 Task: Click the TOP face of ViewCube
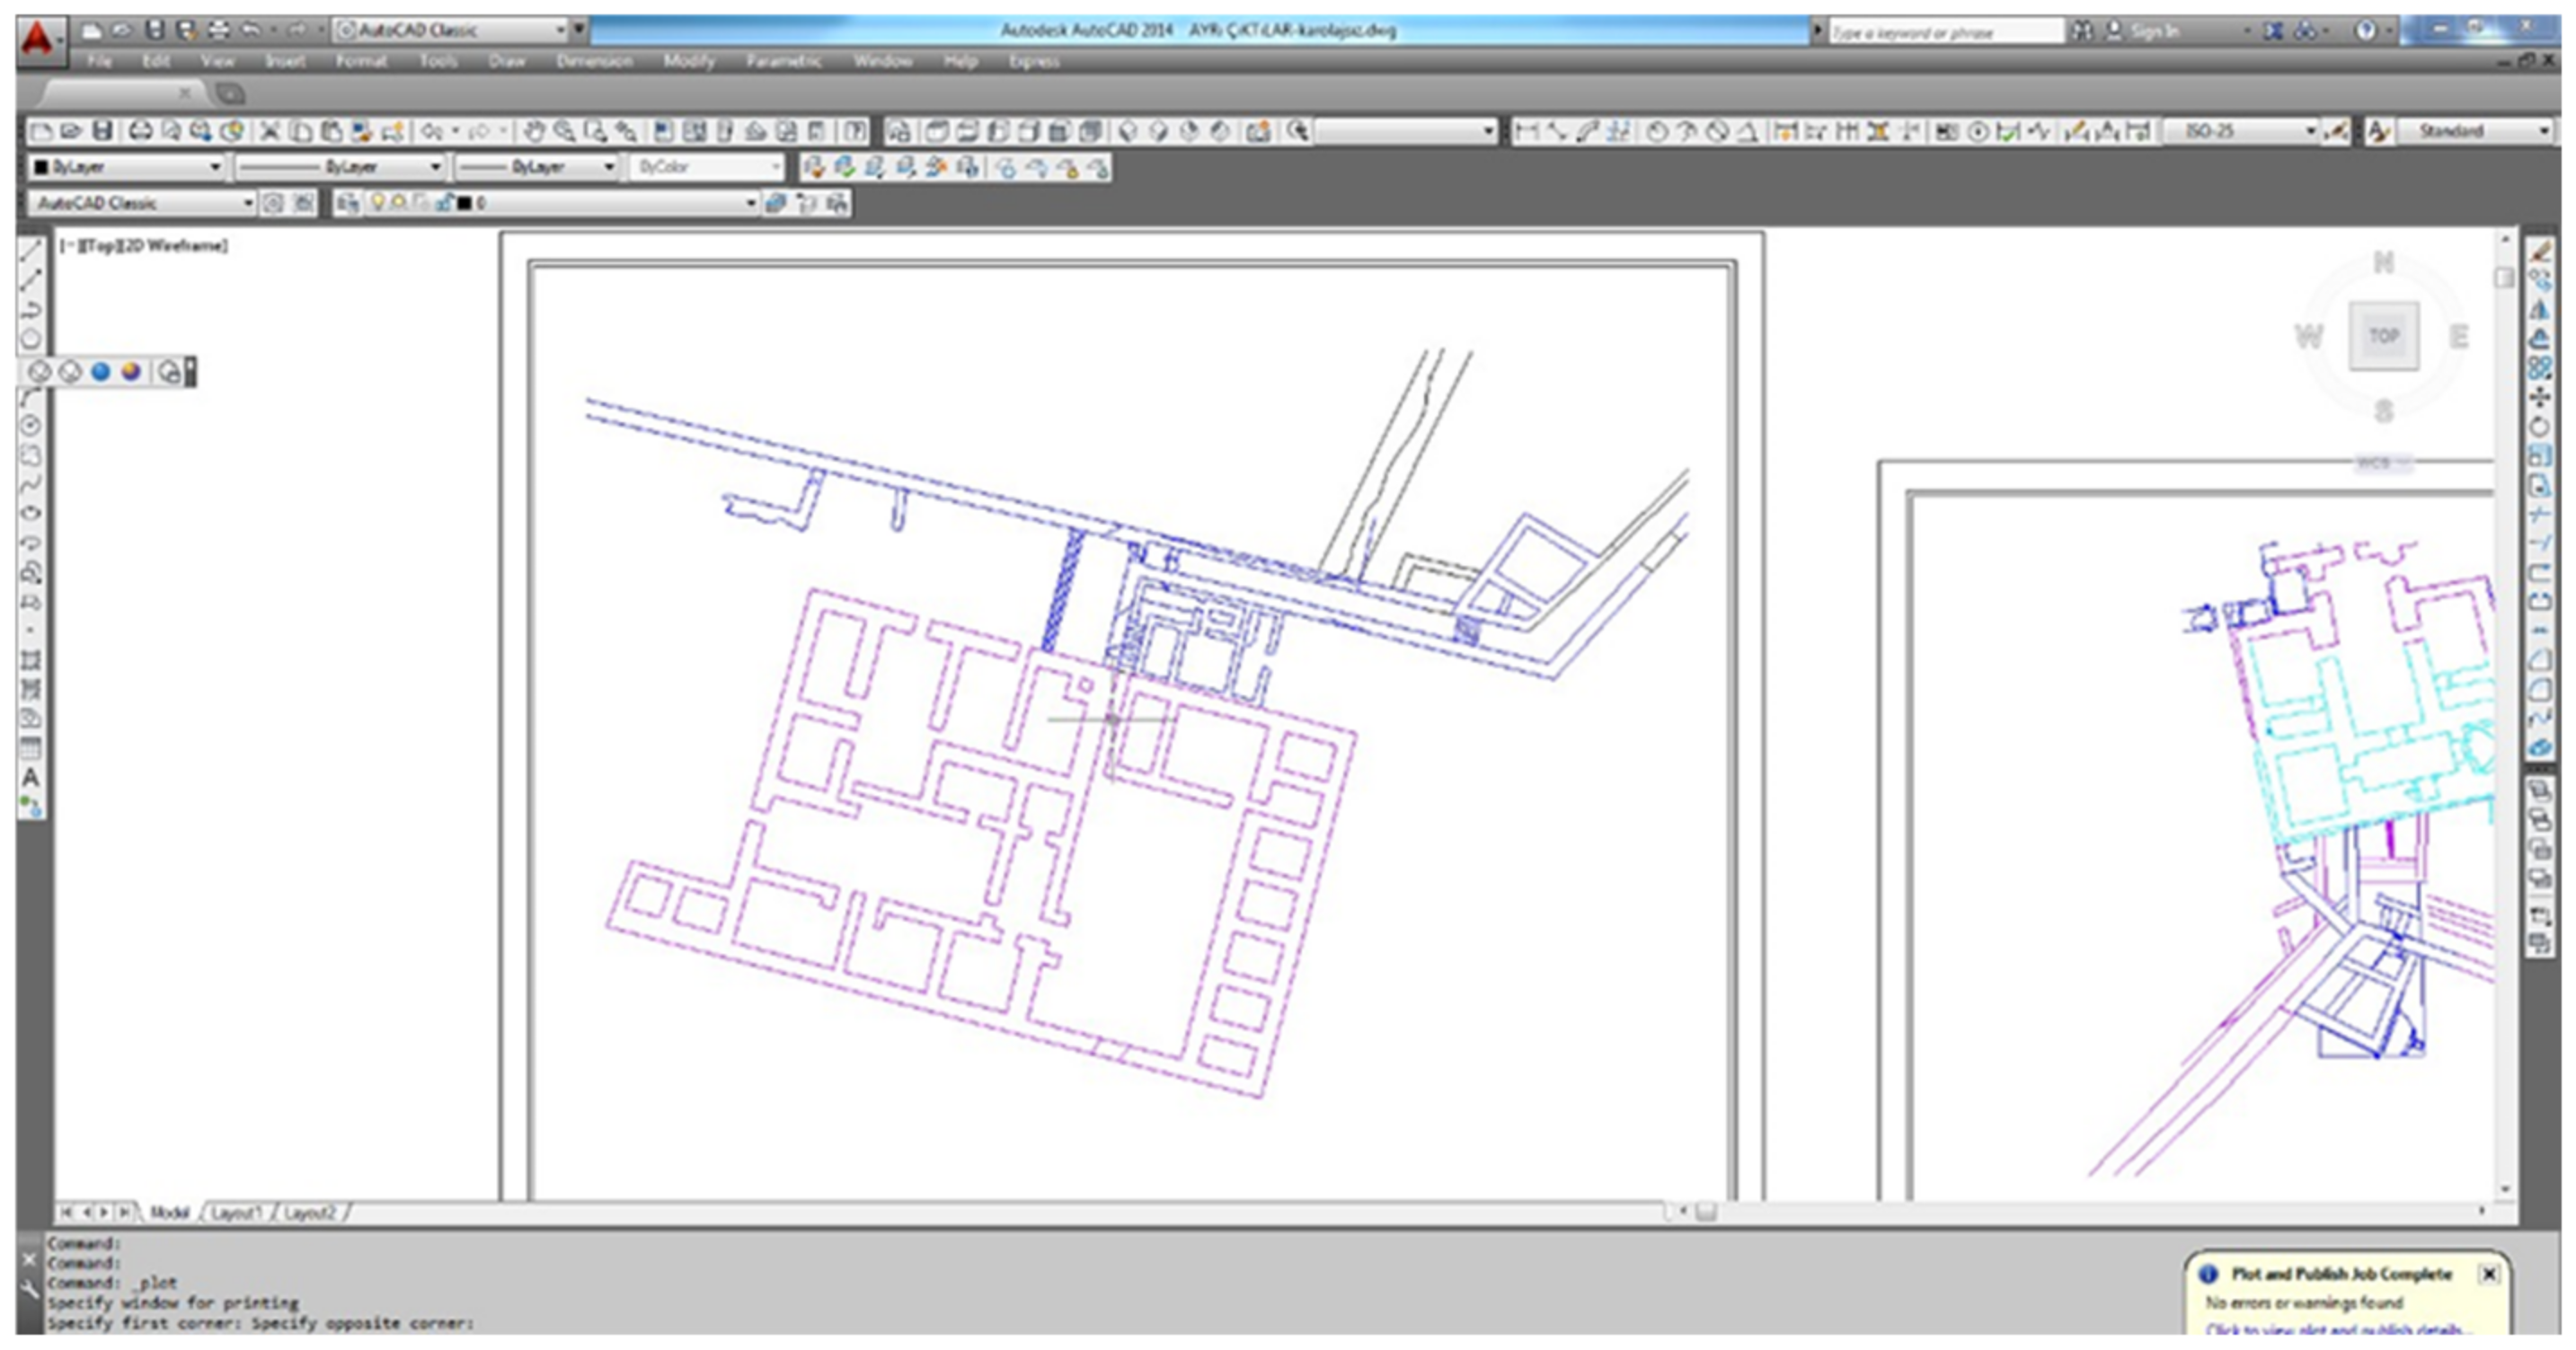(2383, 336)
